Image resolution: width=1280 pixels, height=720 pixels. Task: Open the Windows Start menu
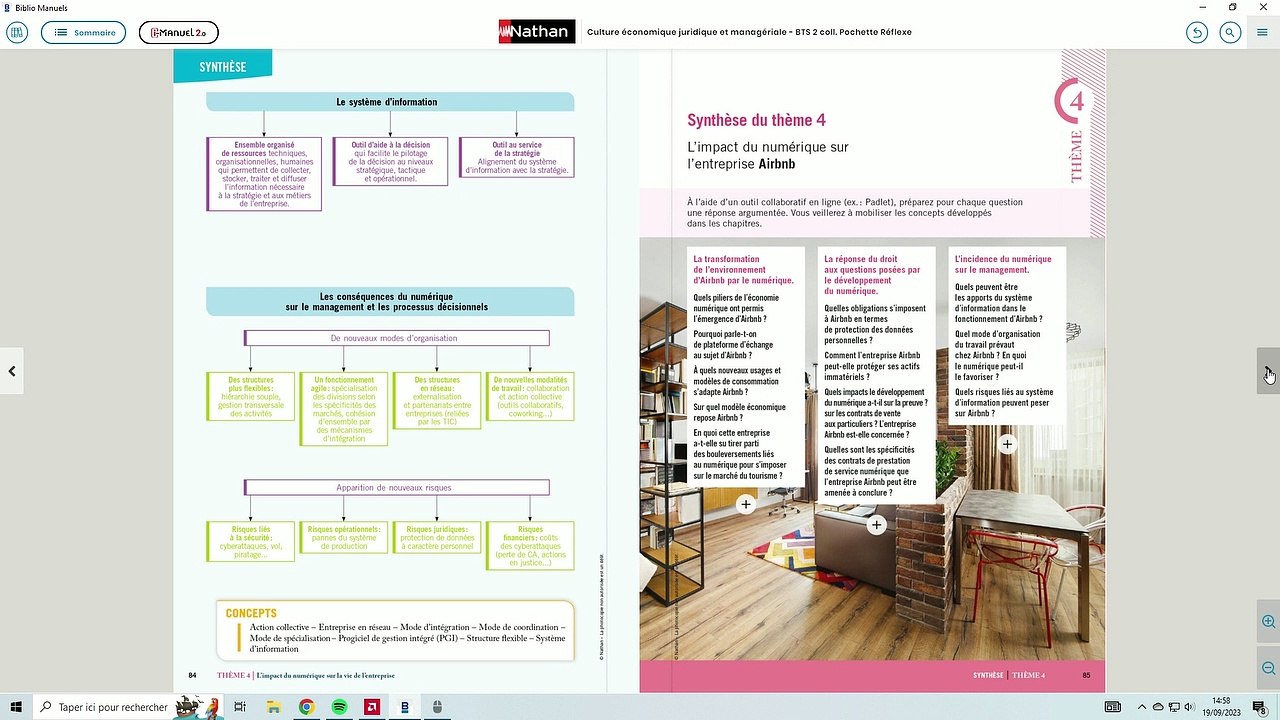pos(16,707)
